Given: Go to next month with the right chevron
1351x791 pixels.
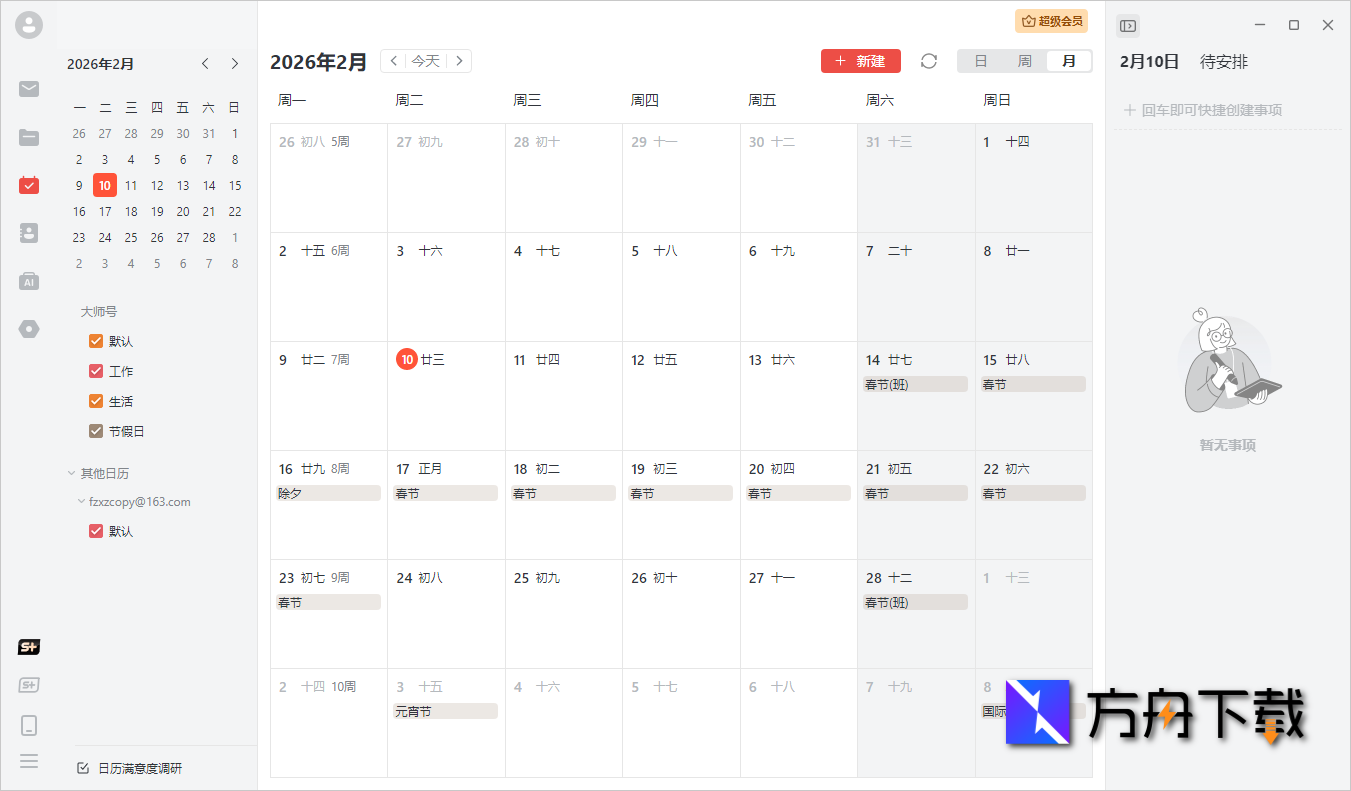Looking at the screenshot, I should pos(234,63).
